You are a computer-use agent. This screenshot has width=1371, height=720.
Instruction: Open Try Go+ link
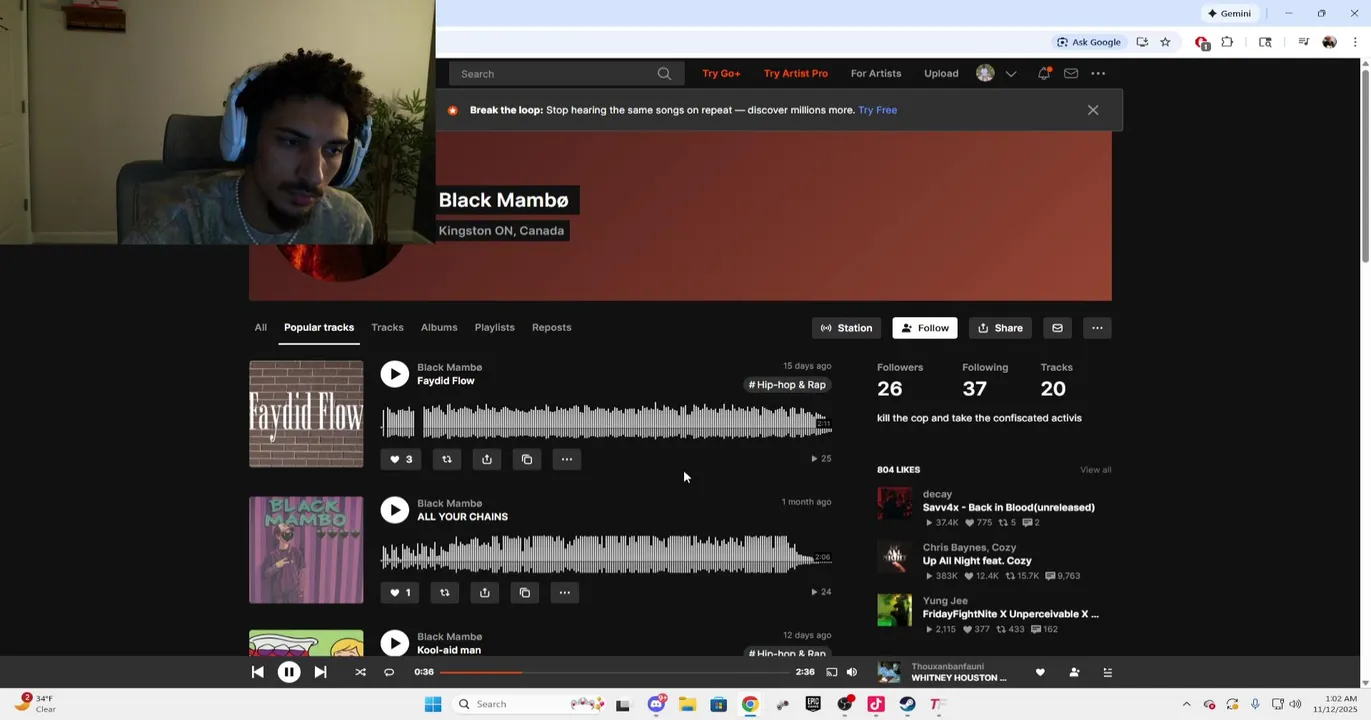pos(721,73)
